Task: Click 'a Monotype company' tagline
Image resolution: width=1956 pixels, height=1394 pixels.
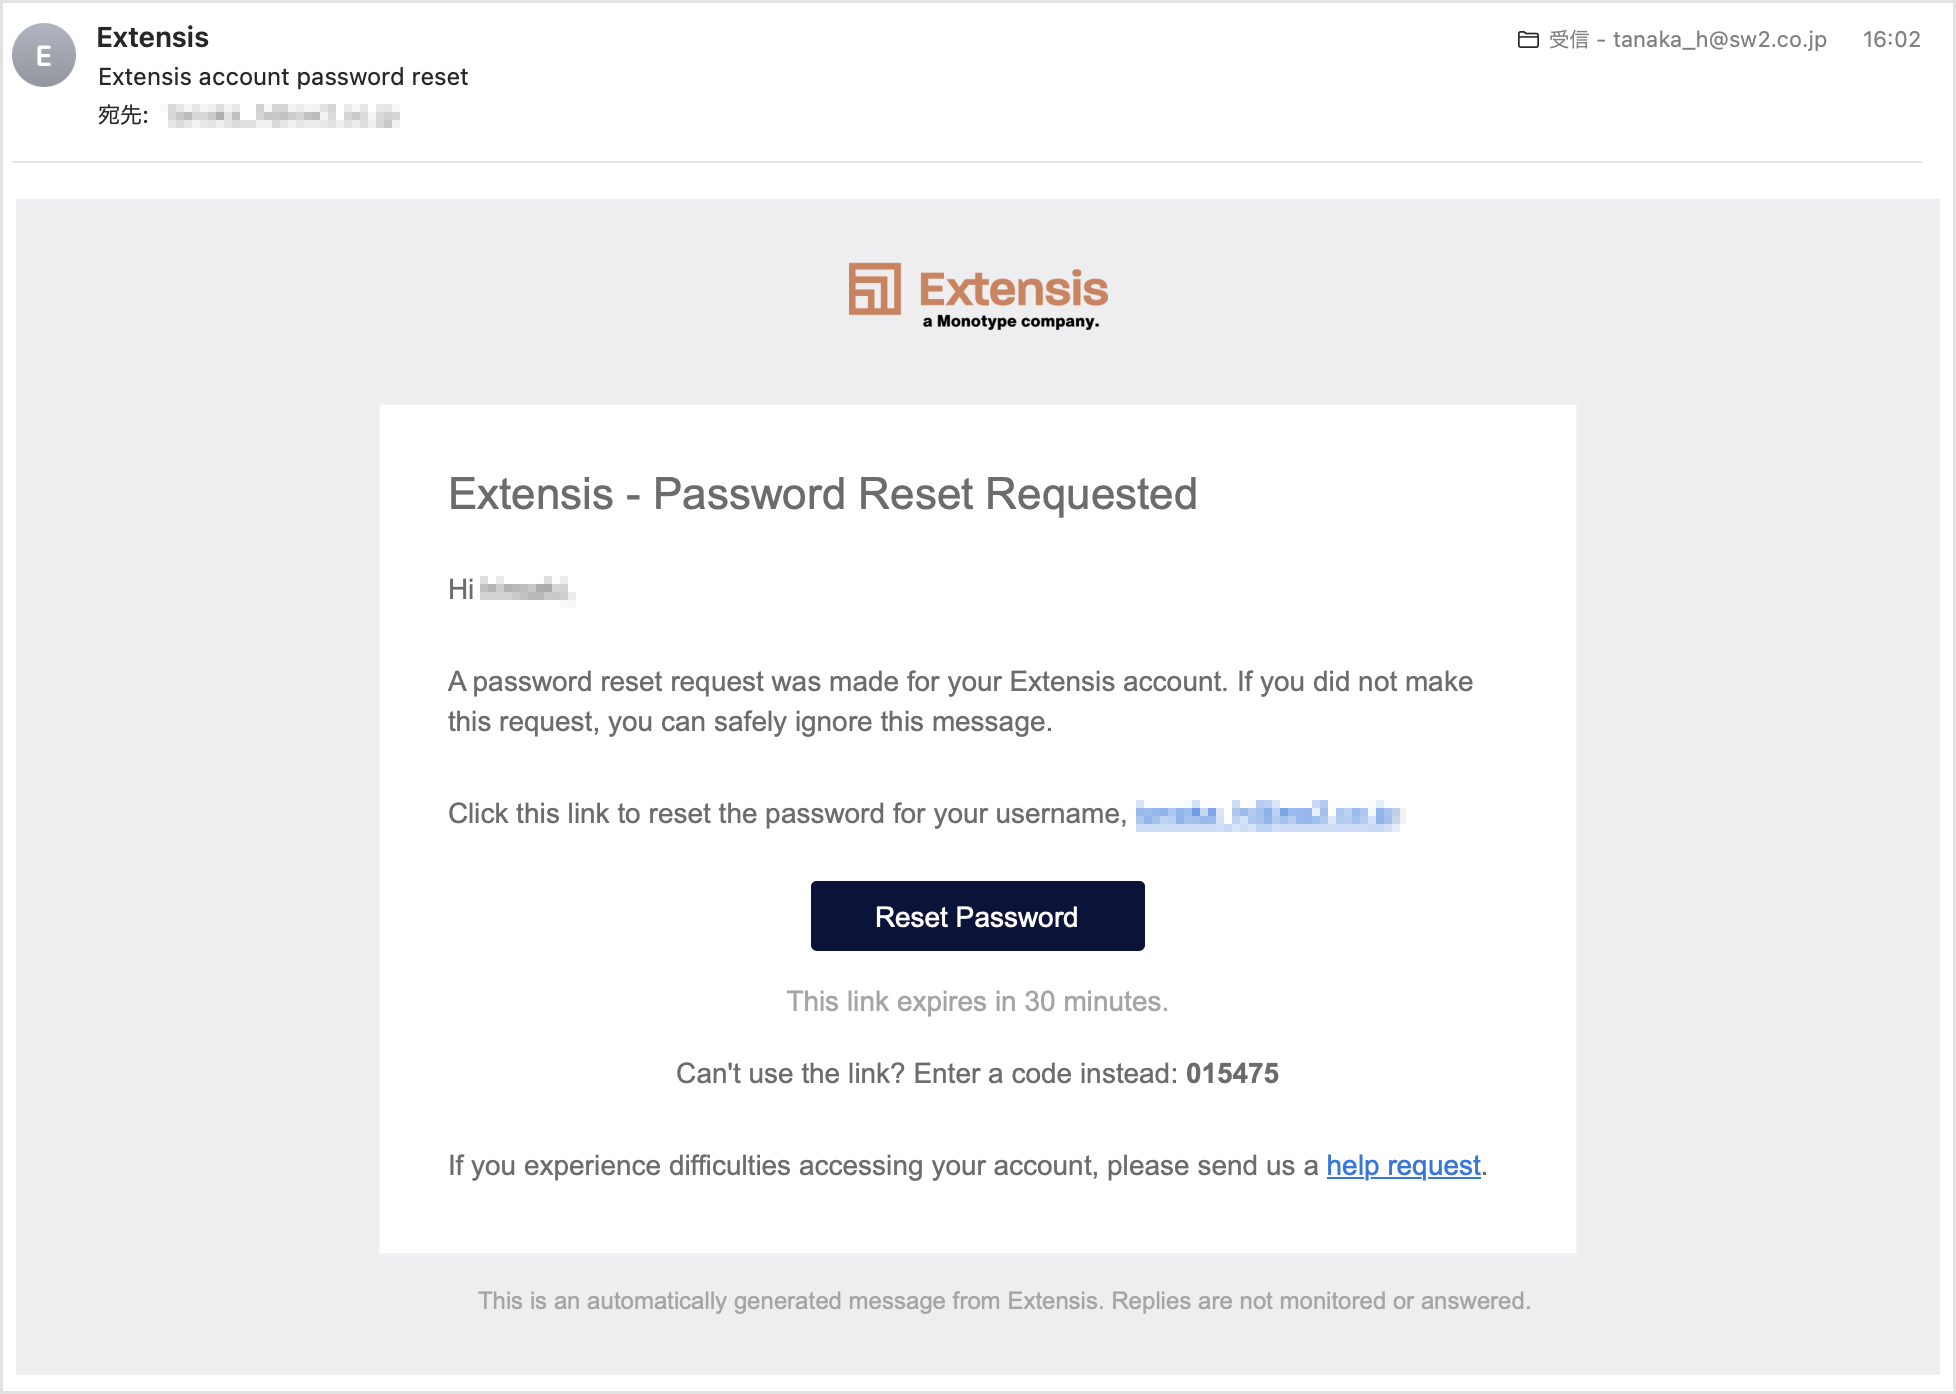Action: tap(1010, 321)
